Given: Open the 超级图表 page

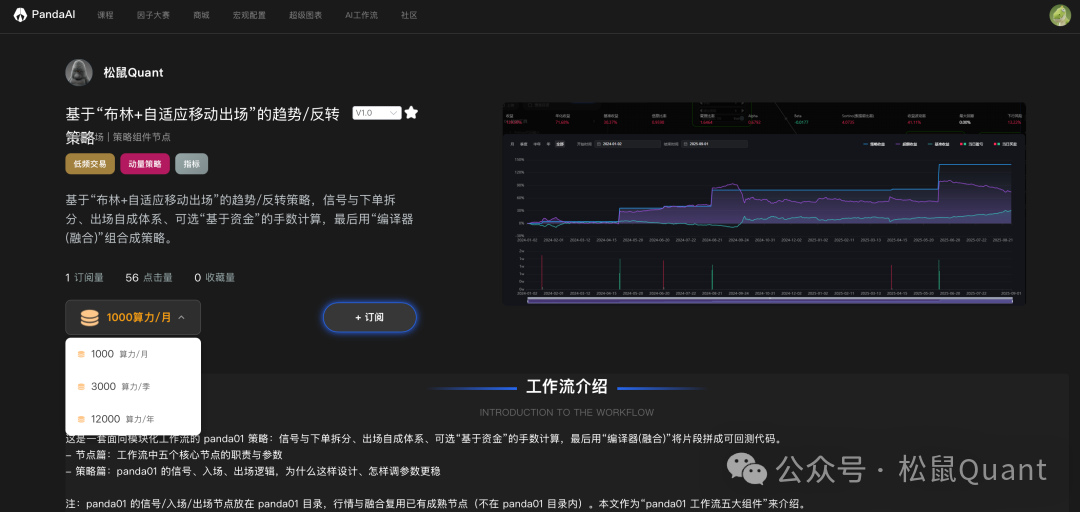Looking at the screenshot, I should 305,15.
